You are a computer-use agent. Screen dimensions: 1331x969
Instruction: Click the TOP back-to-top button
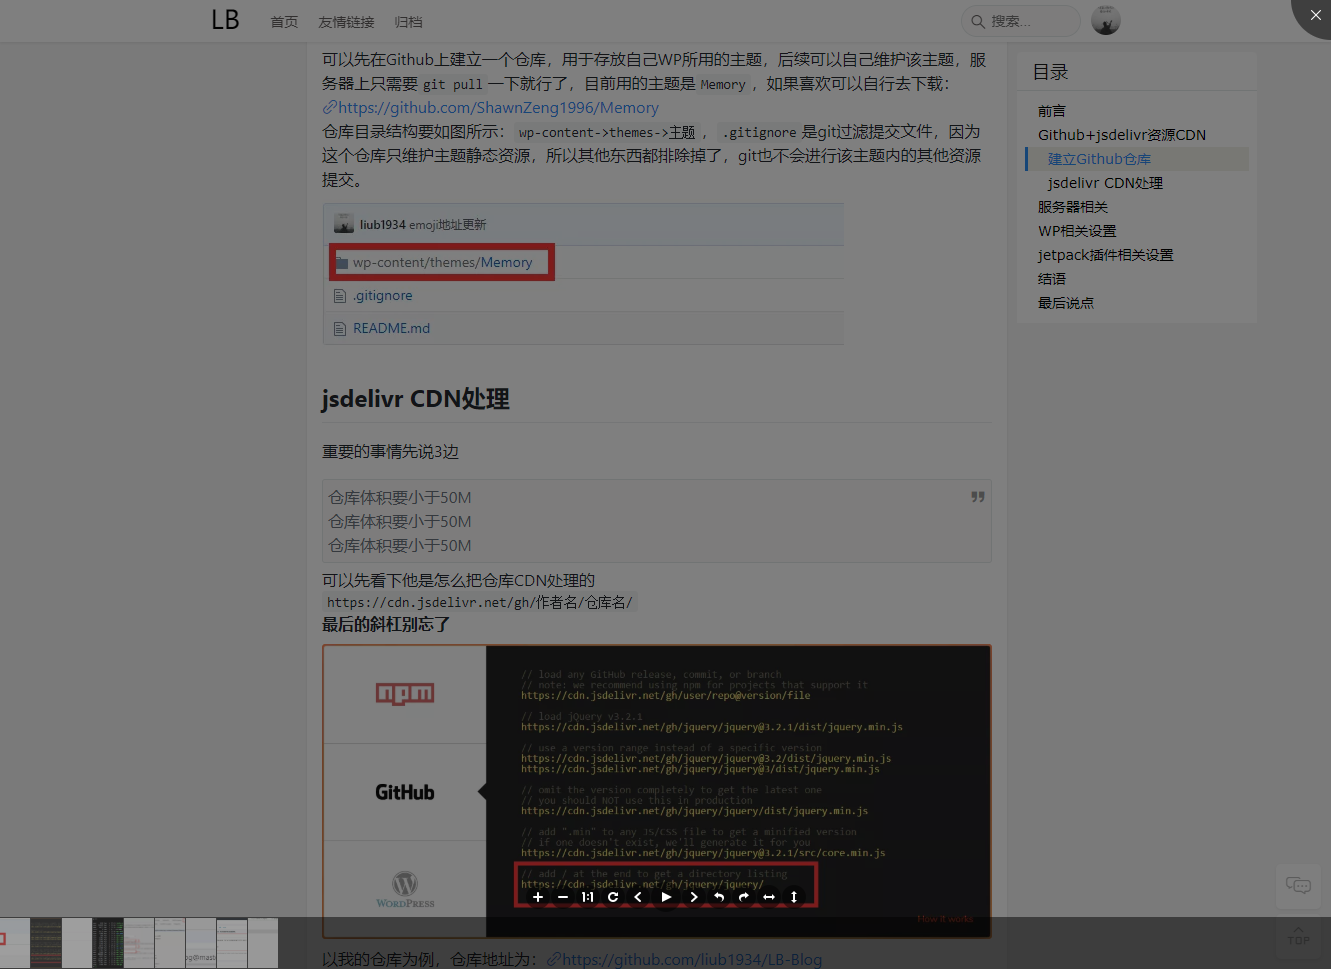coord(1298,937)
